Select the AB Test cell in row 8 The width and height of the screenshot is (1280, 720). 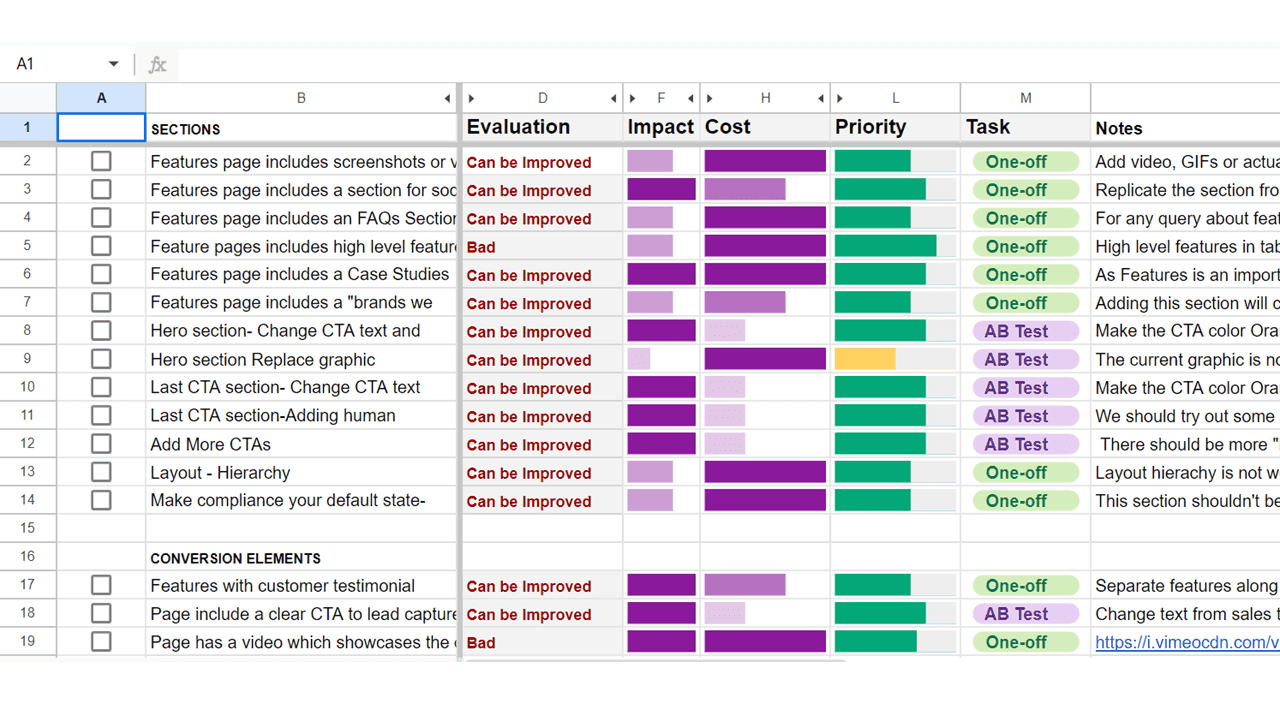click(x=1025, y=330)
